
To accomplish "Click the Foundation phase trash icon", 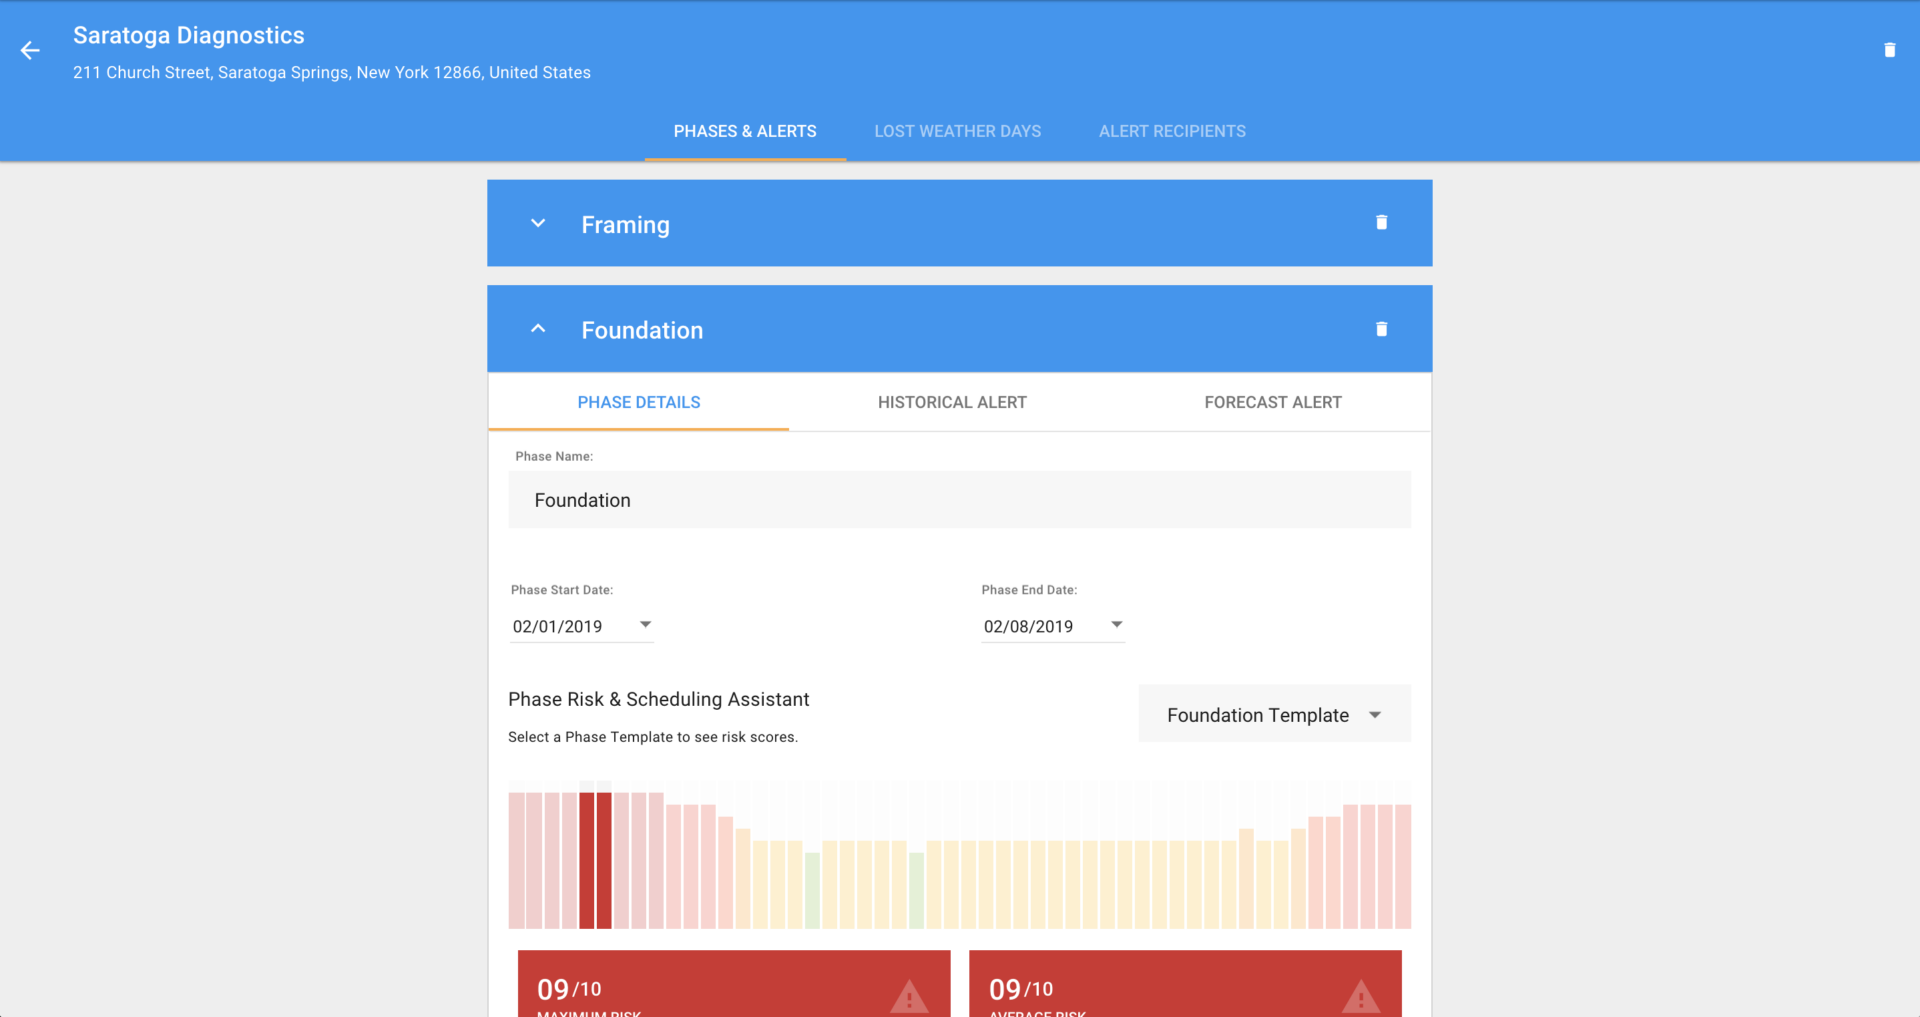I will coord(1381,329).
